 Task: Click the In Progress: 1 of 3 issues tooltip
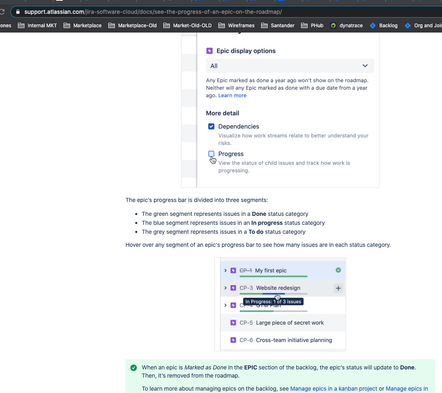[273, 302]
